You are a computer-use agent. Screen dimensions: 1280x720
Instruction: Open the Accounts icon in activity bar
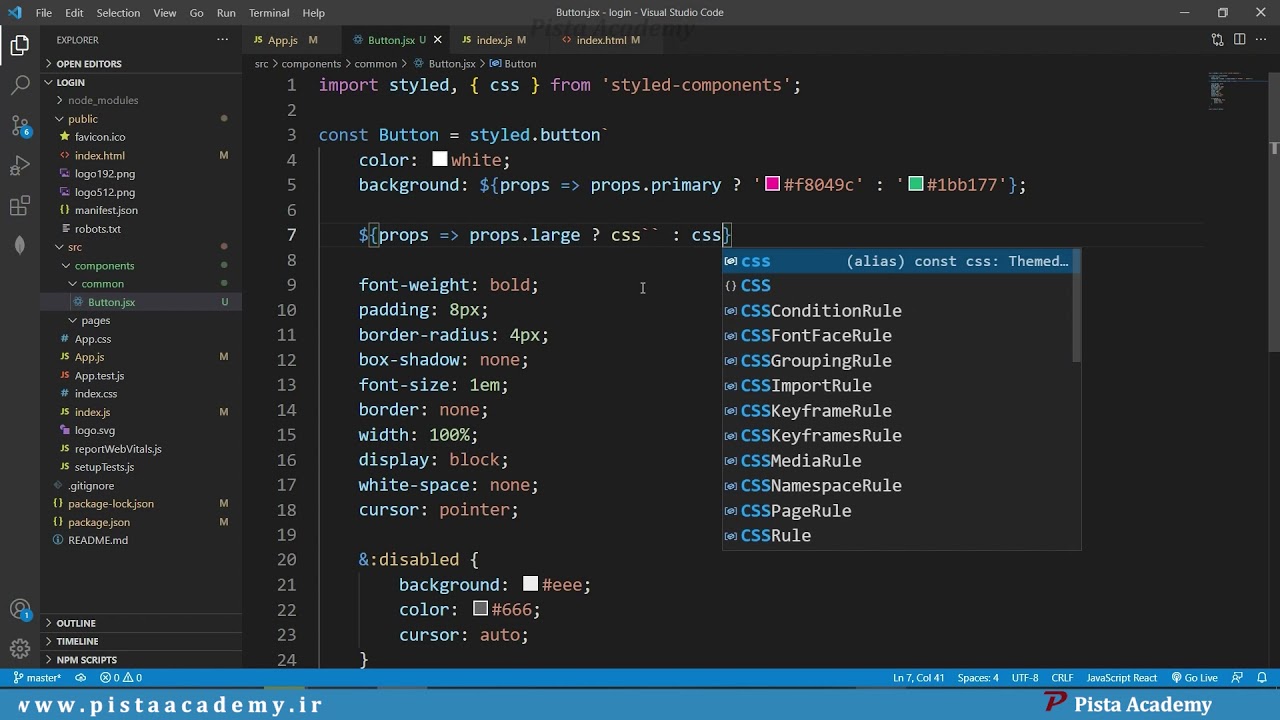pyautogui.click(x=20, y=609)
